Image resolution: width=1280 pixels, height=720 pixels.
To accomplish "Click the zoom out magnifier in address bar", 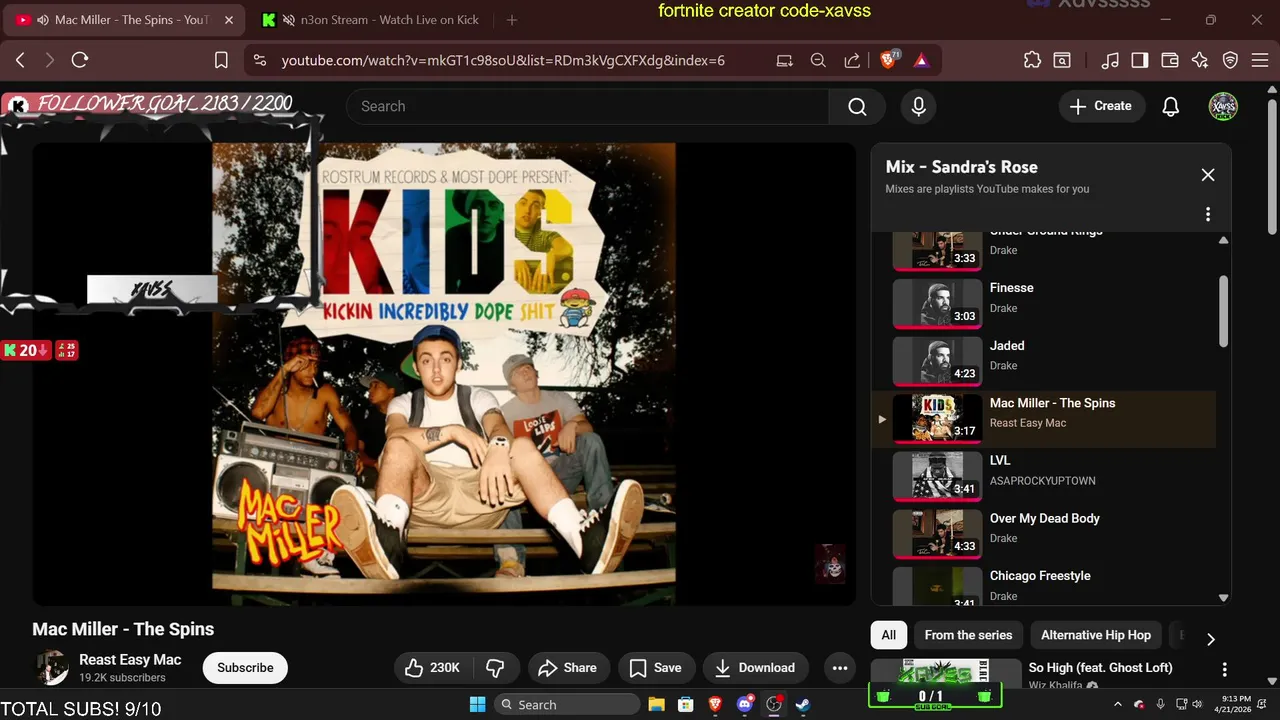I will pyautogui.click(x=818, y=60).
